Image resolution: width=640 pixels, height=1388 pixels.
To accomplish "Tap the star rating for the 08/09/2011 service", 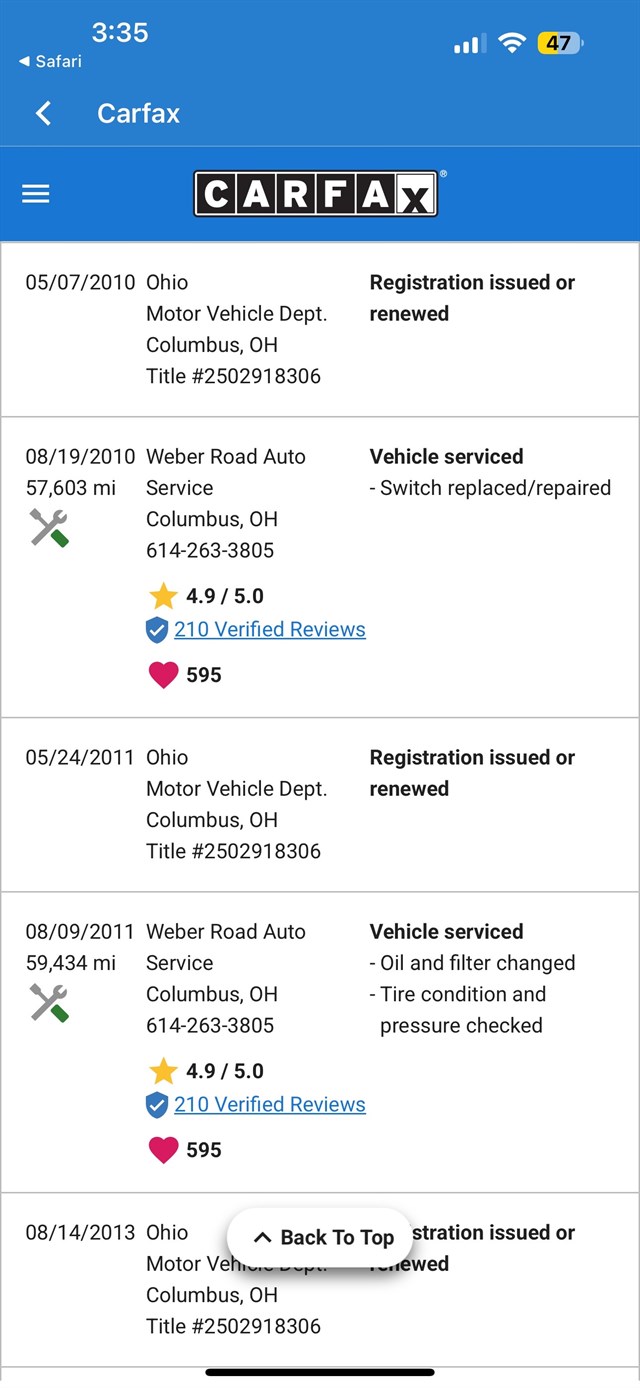I will 163,1071.
